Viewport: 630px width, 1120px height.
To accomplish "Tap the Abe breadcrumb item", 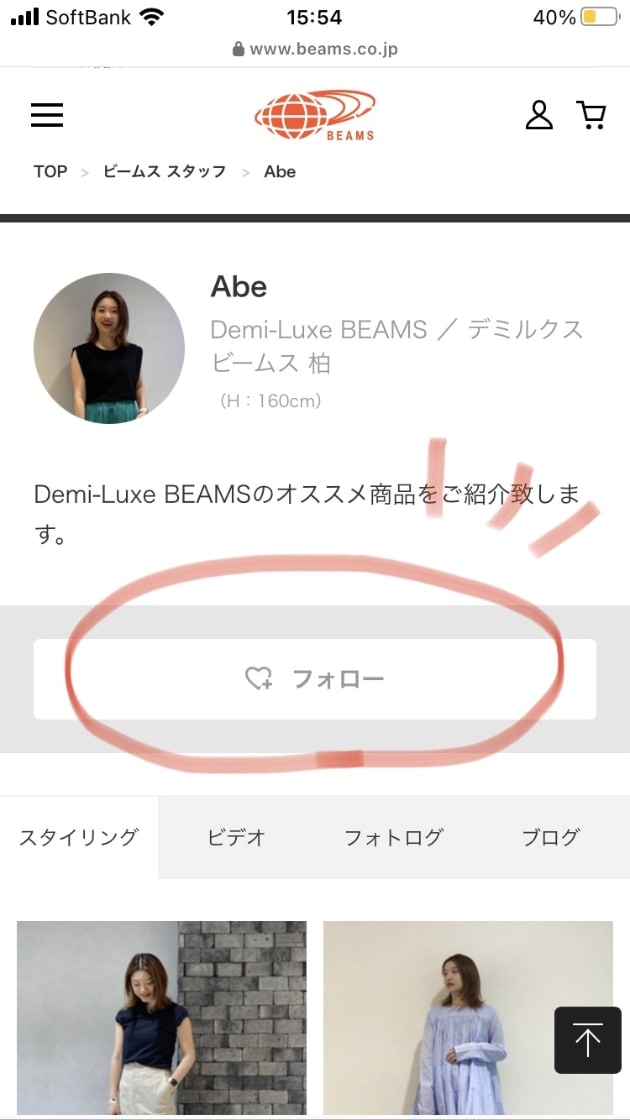I will tap(280, 171).
